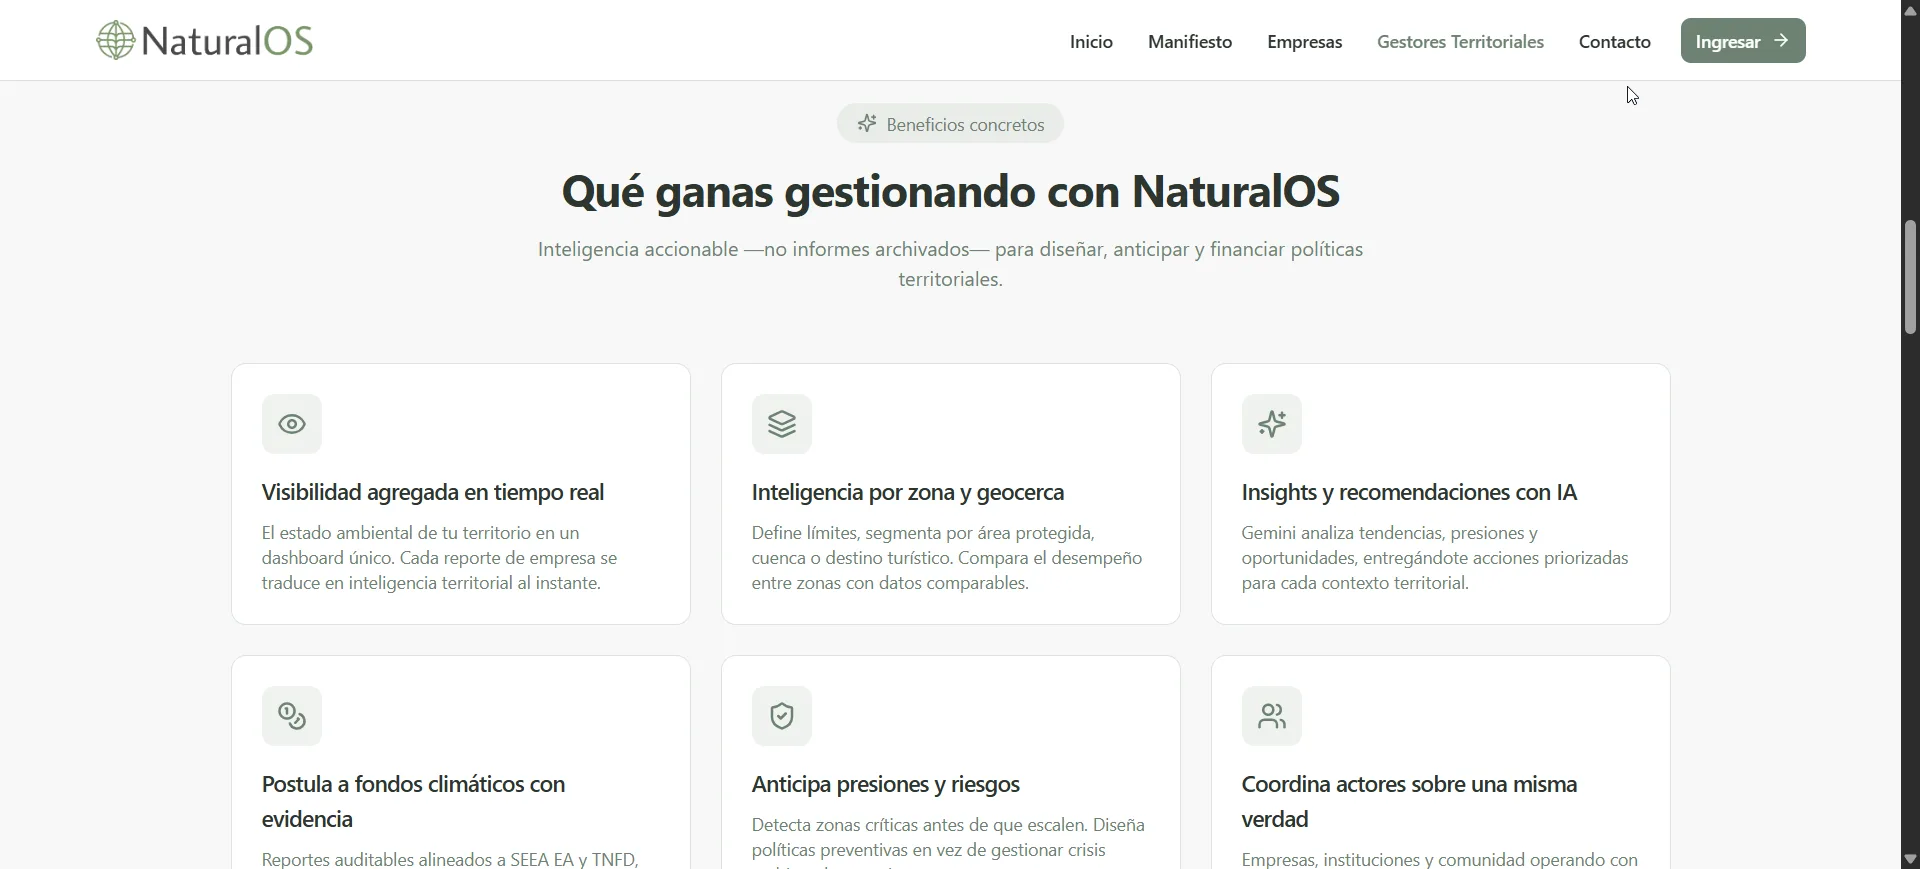The image size is (1920, 869).
Task: Click the heading Qué ganas gestionando con NaturalOS
Action: pos(951,192)
